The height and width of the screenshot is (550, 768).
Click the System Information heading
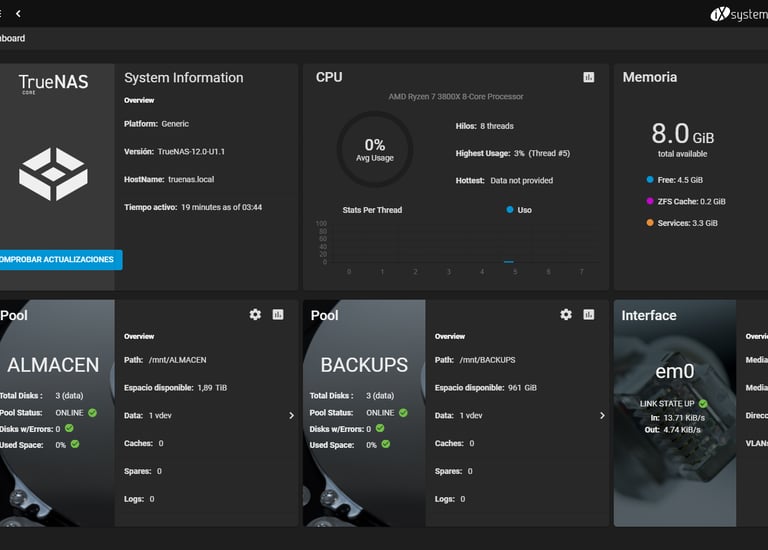184,78
